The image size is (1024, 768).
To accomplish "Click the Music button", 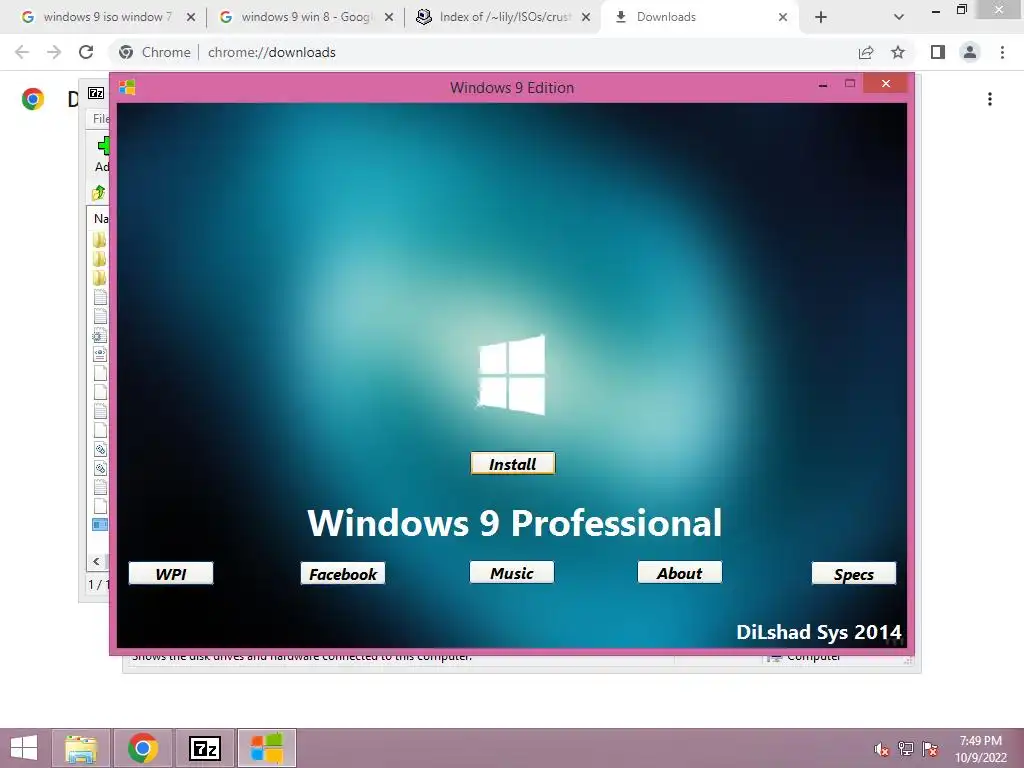I will (512, 573).
